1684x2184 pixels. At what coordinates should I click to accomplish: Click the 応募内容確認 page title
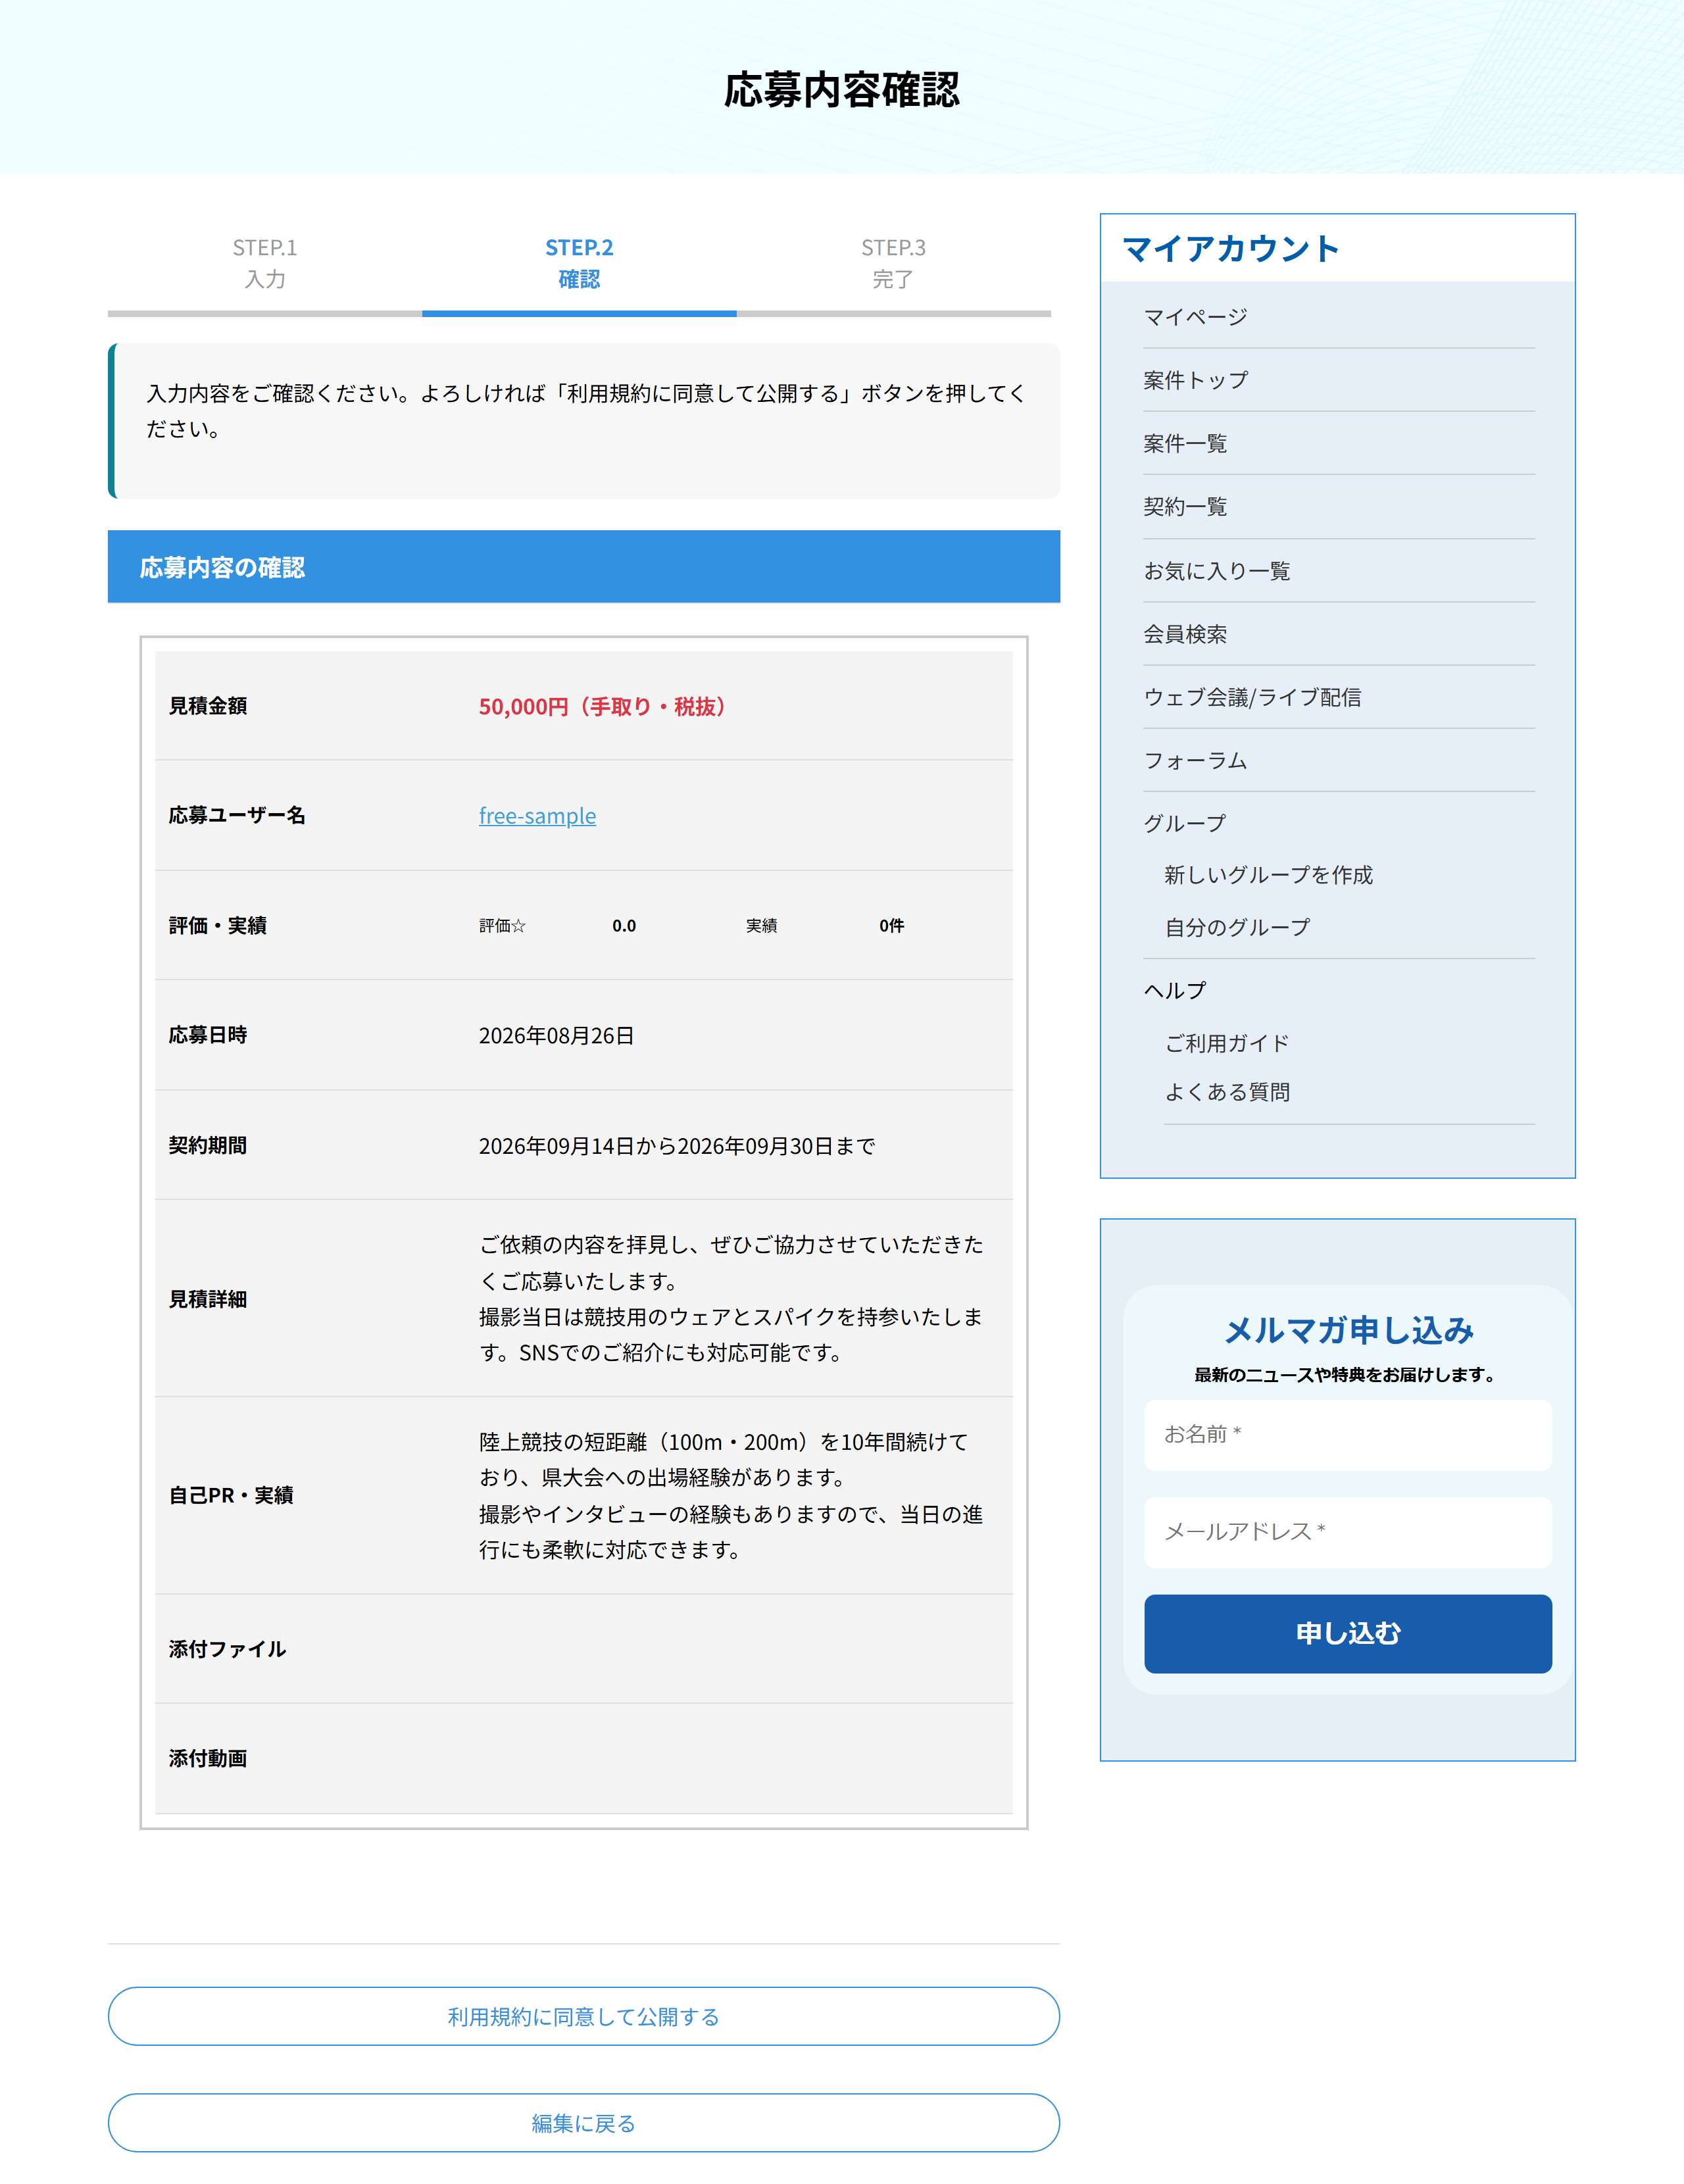tap(842, 90)
